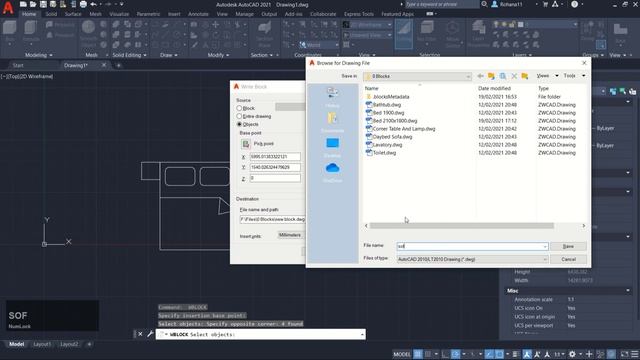The height and width of the screenshot is (360, 640).
Task: Open the Files of type dropdown
Action: tap(472, 259)
